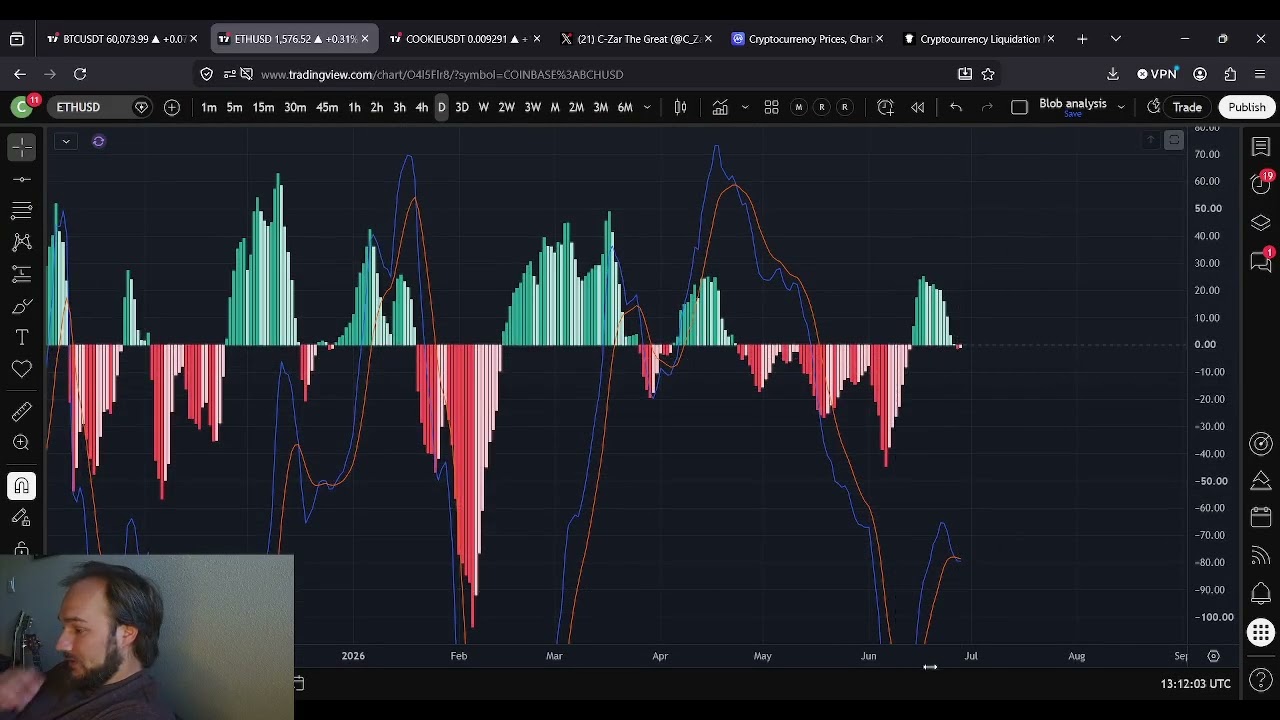Viewport: 1280px width, 720px height.
Task: Collapse the indicator legend chevron
Action: point(65,141)
